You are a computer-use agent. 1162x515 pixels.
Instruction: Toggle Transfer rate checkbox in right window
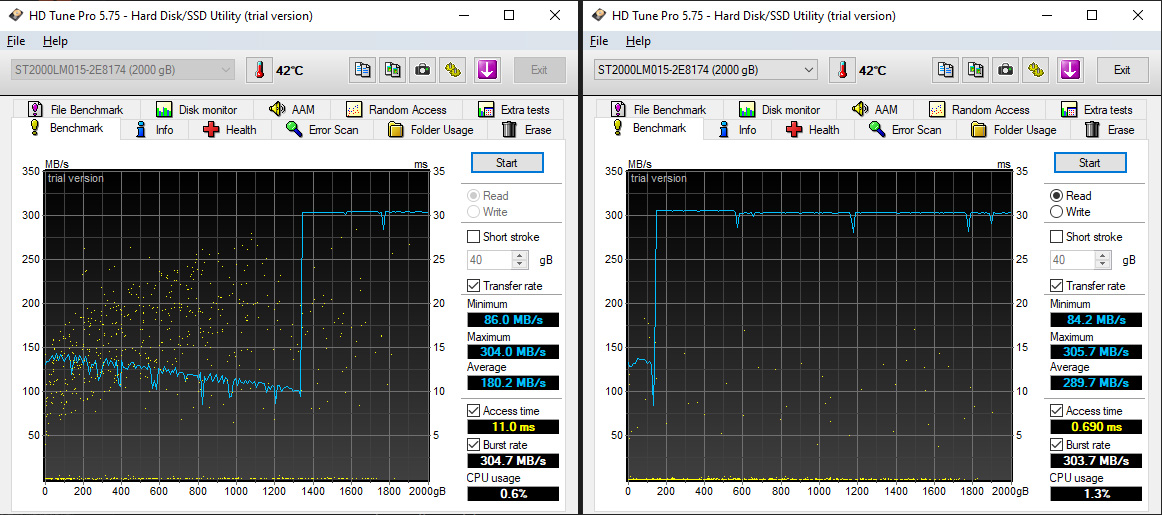point(1056,285)
